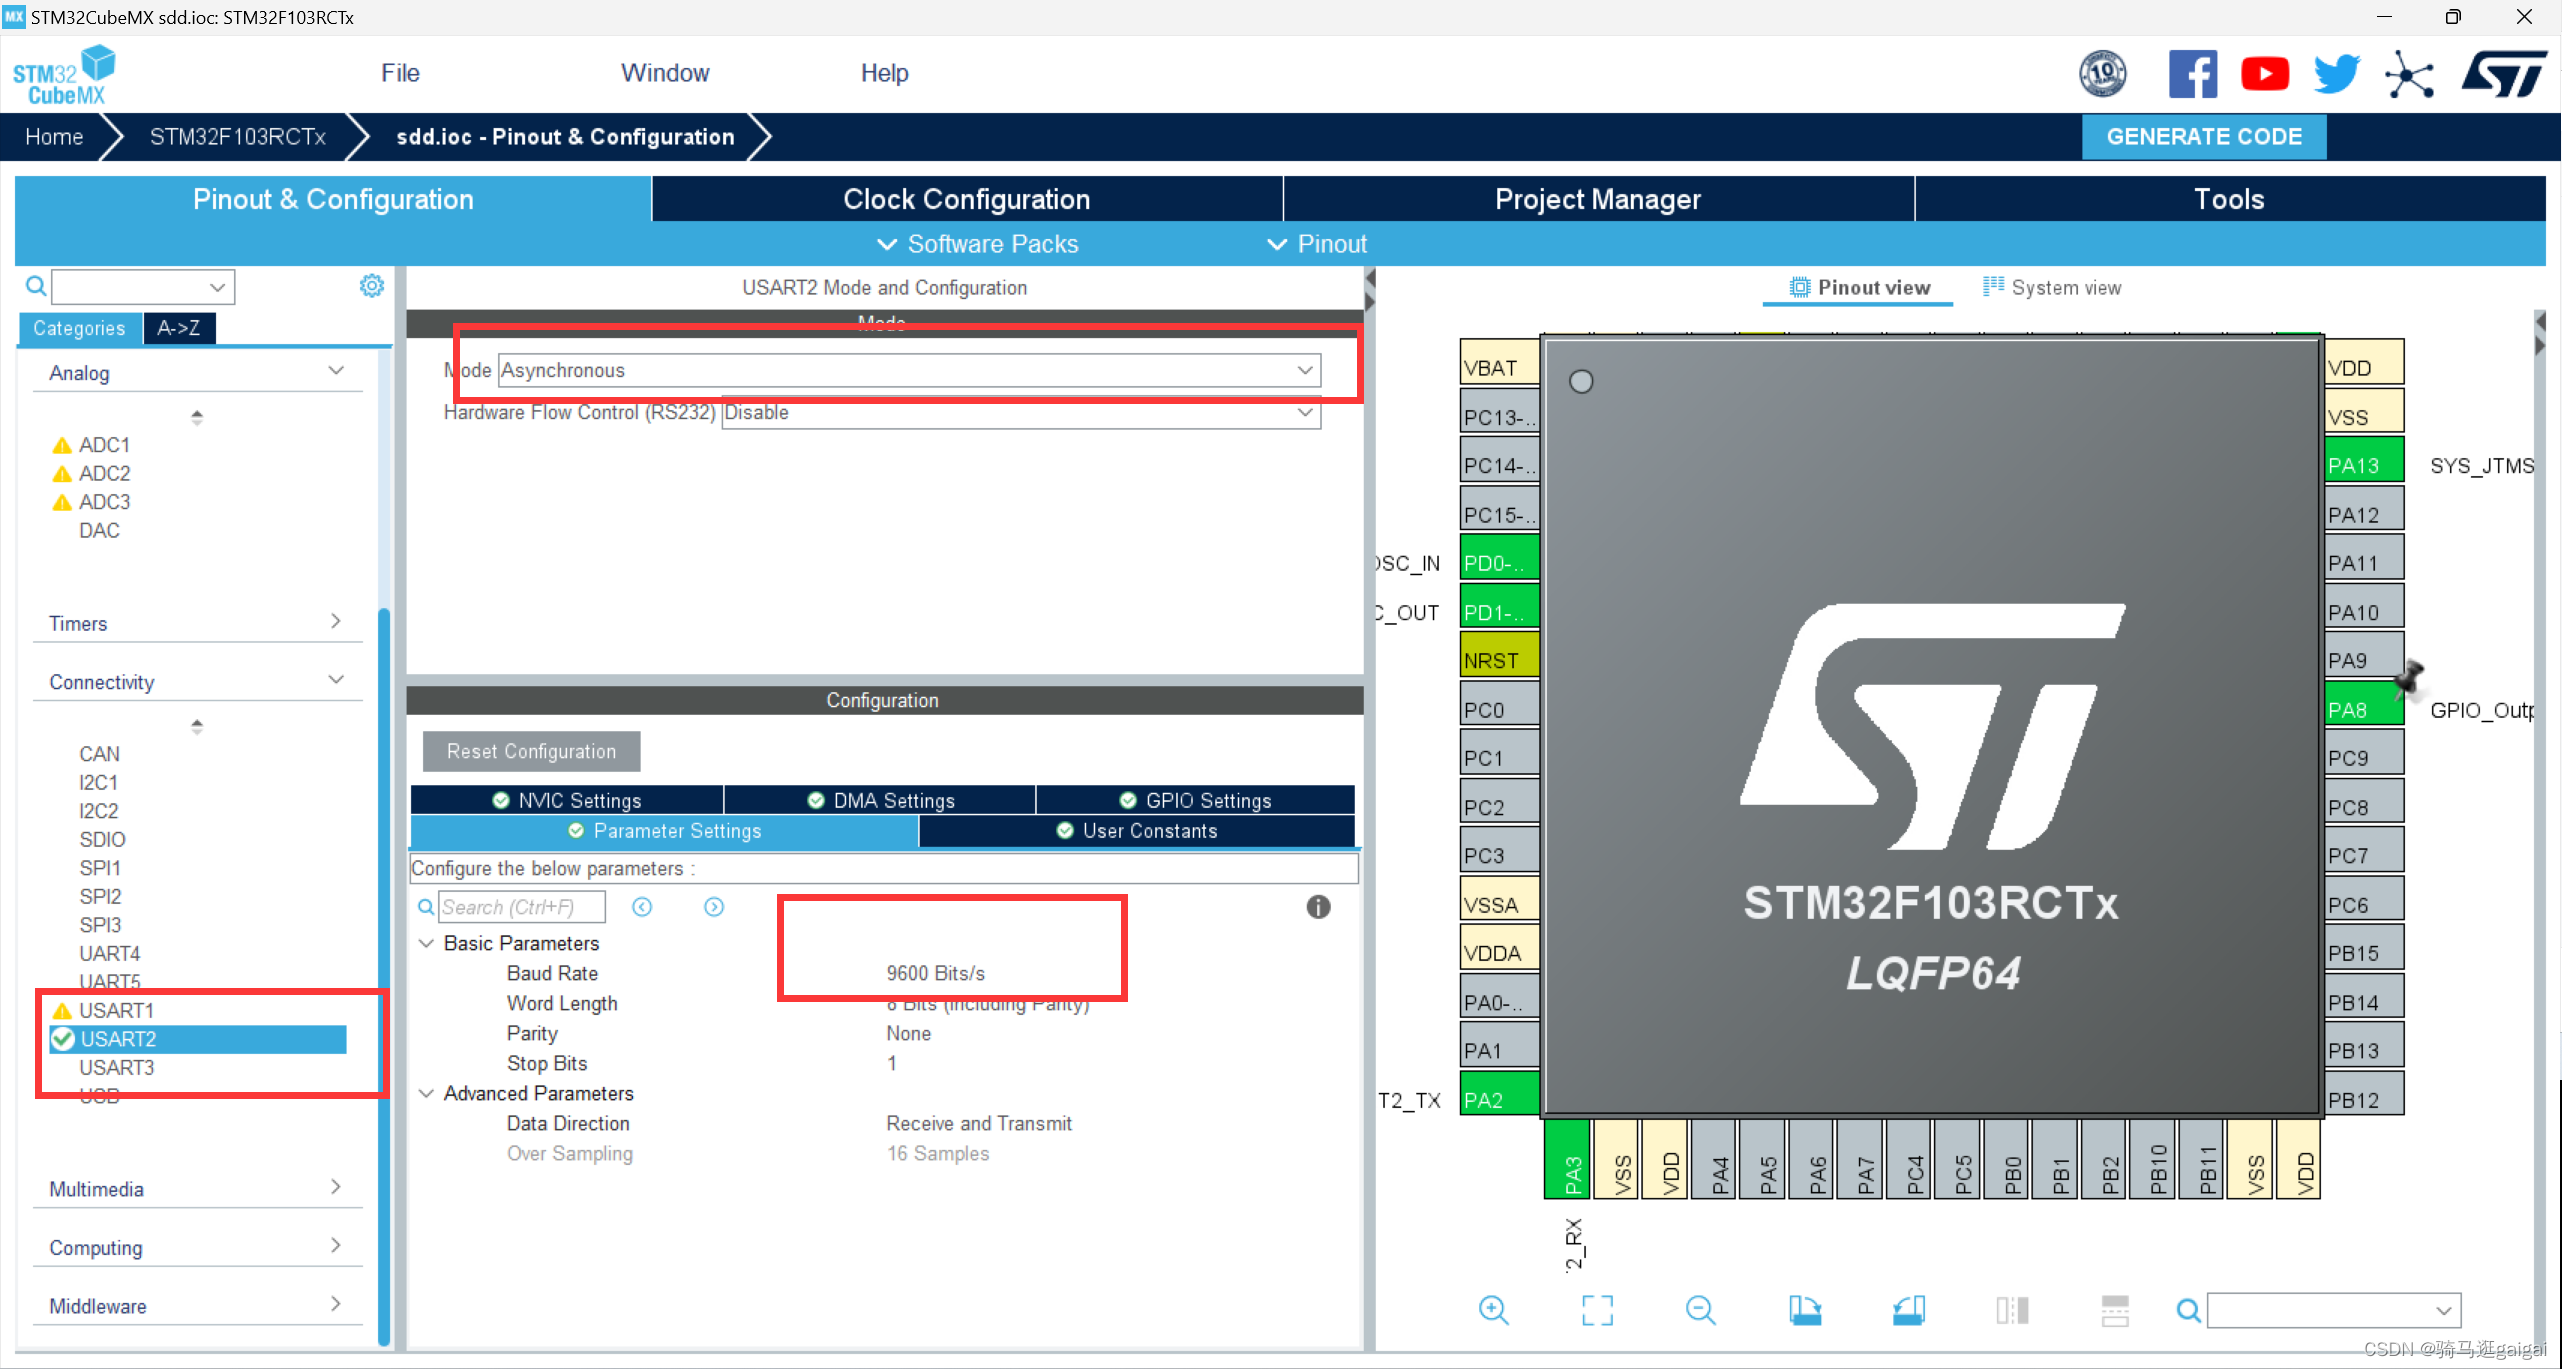Switch to the Clock Configuration tab

tap(966, 198)
